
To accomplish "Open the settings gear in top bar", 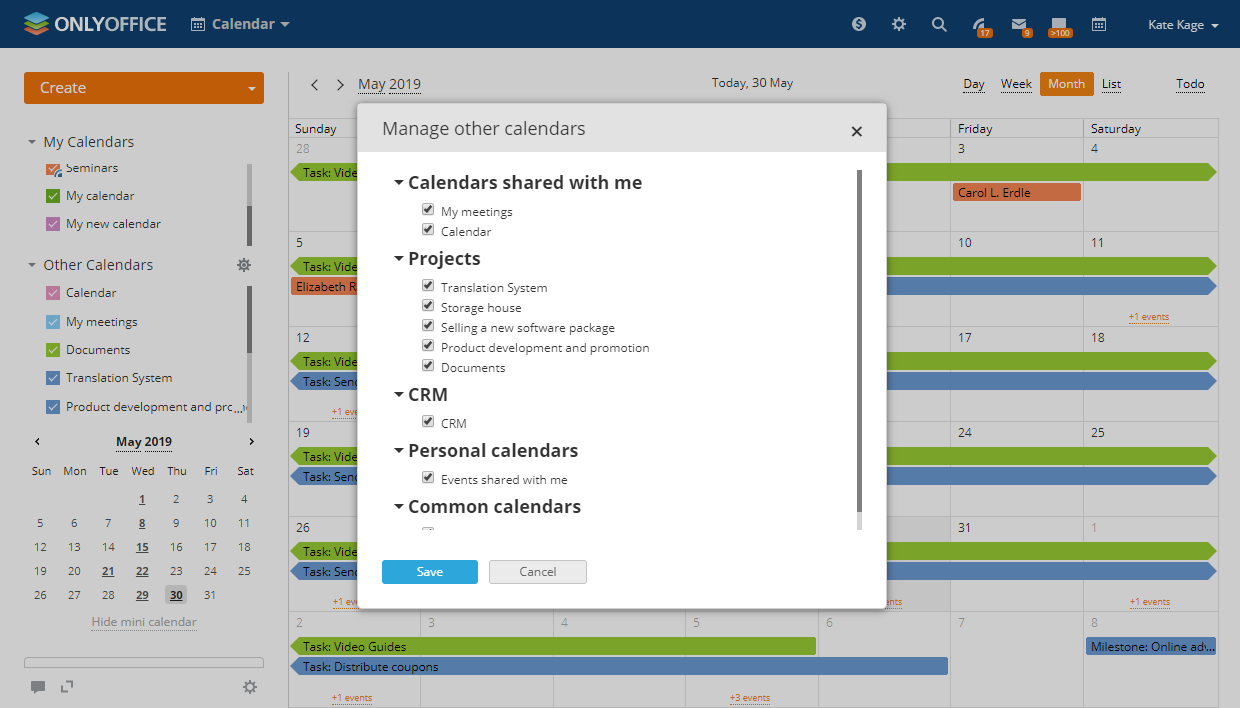I will [x=899, y=24].
